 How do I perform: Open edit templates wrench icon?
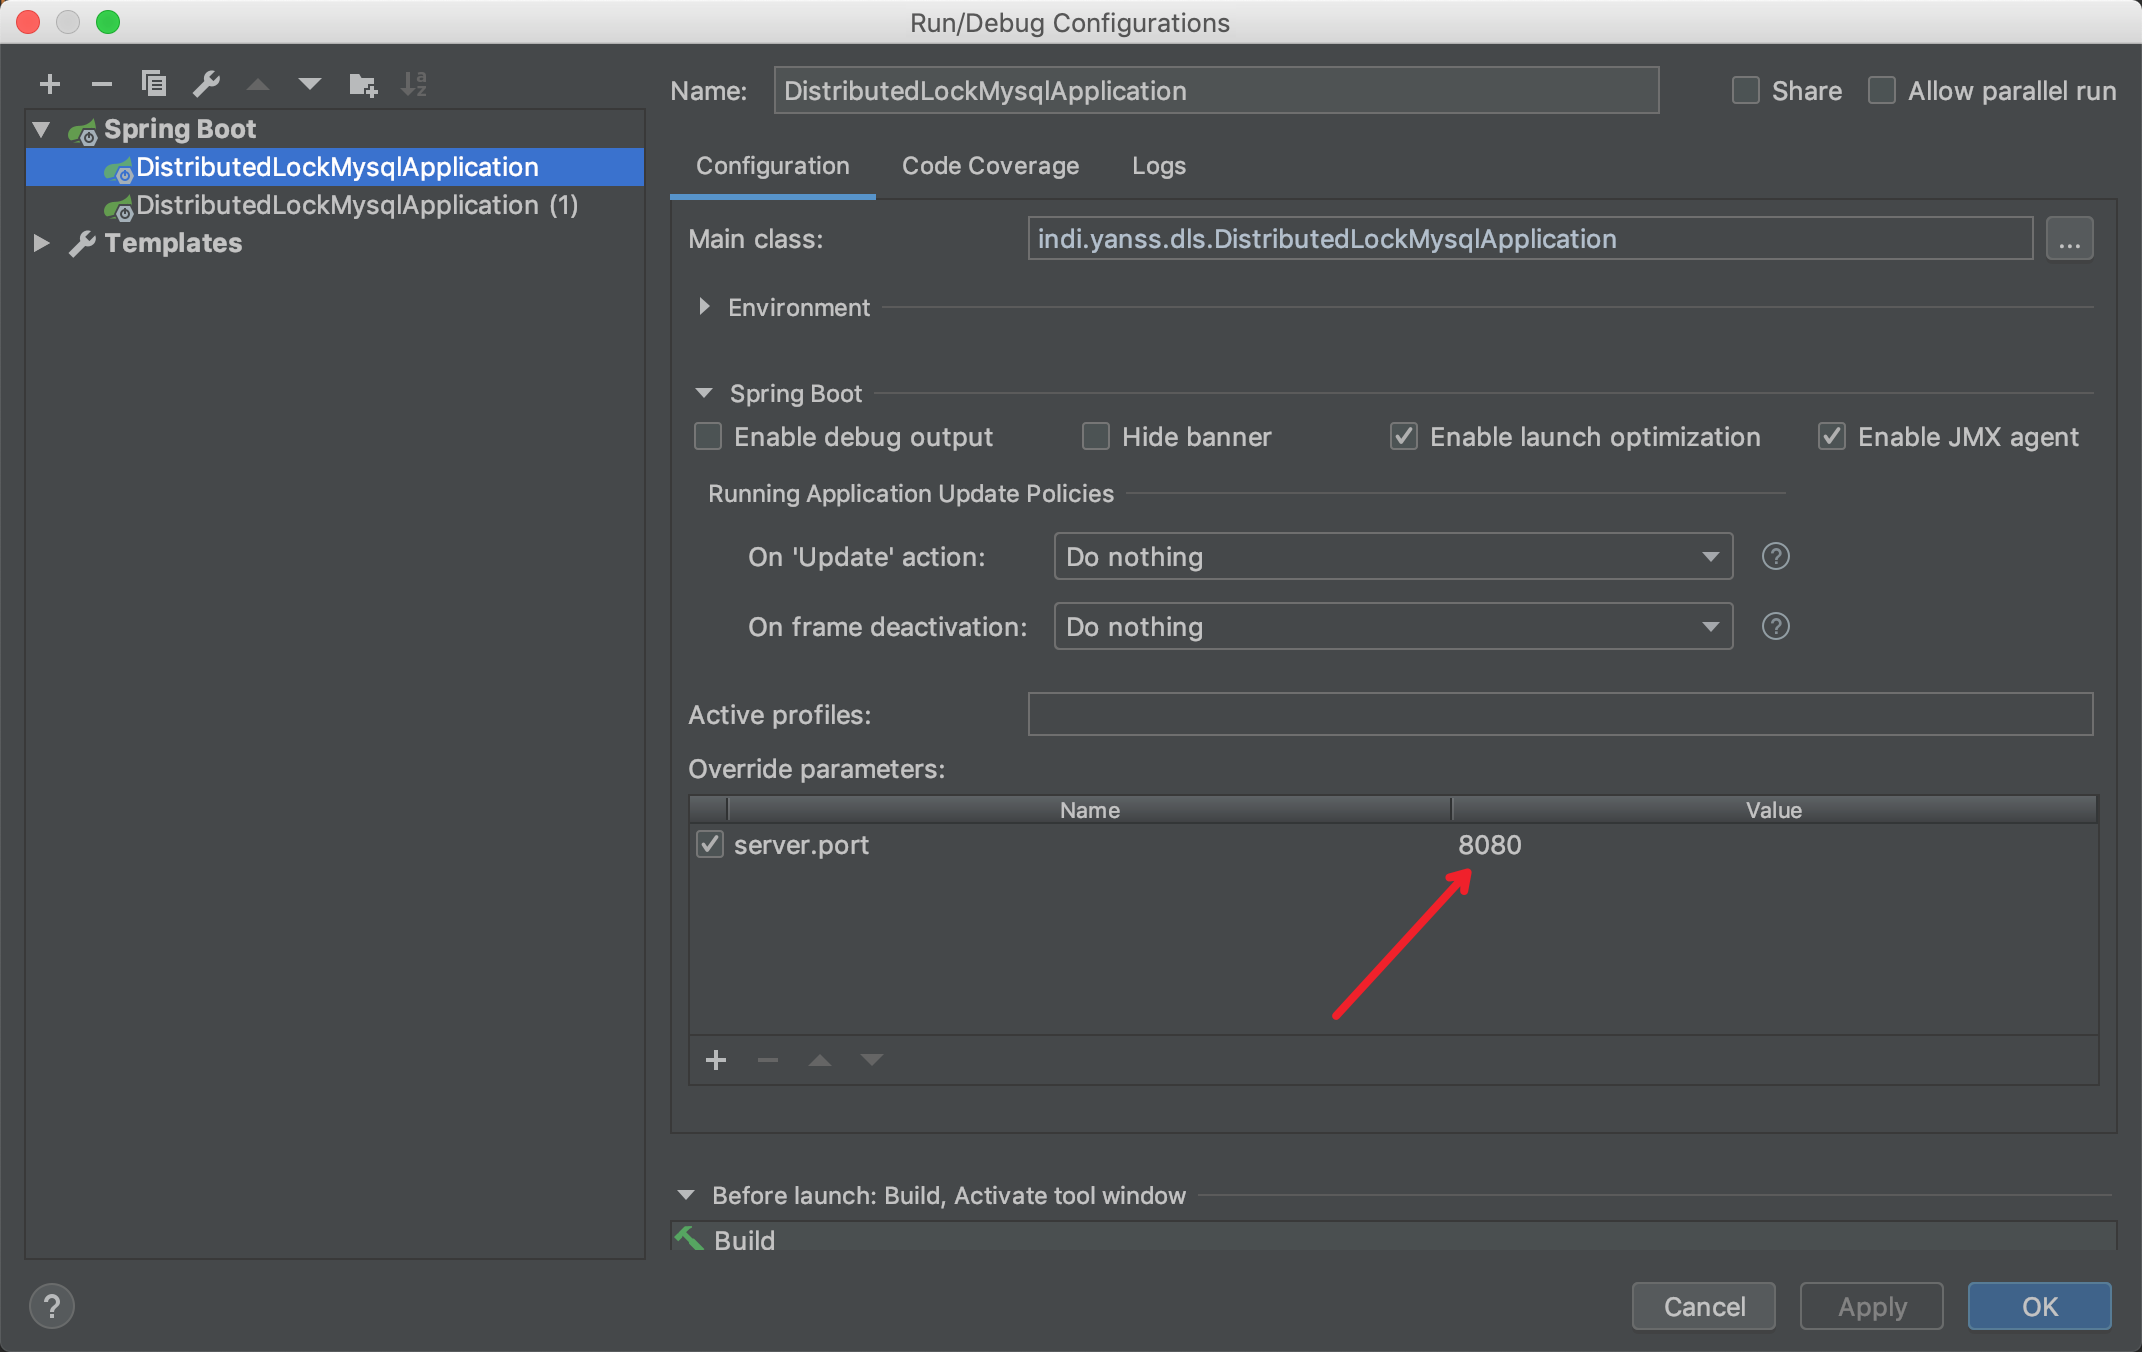206,84
